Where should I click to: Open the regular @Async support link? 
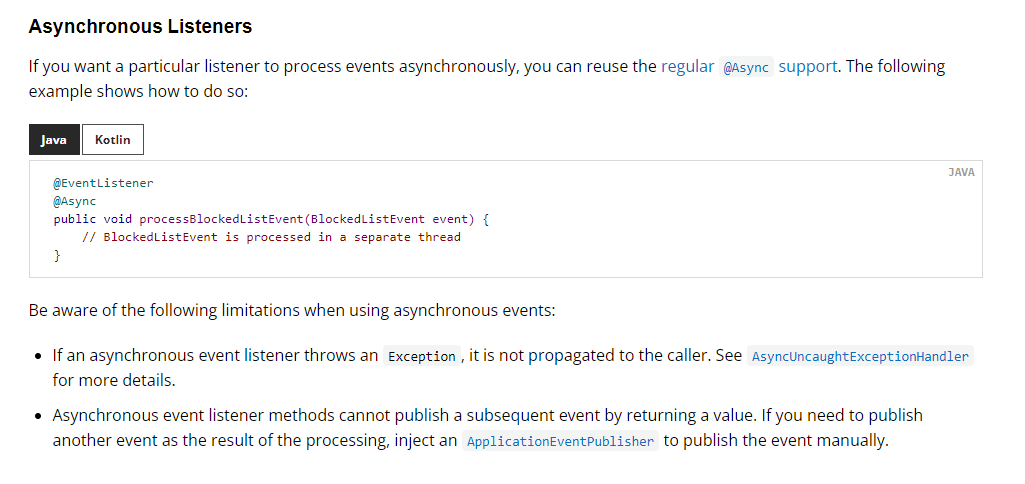point(752,67)
